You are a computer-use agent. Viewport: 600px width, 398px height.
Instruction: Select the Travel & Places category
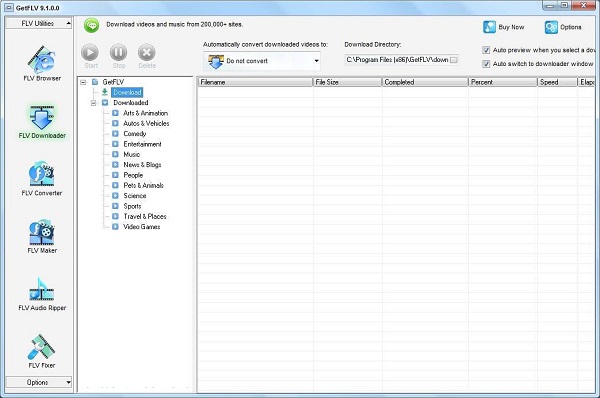[x=145, y=216]
